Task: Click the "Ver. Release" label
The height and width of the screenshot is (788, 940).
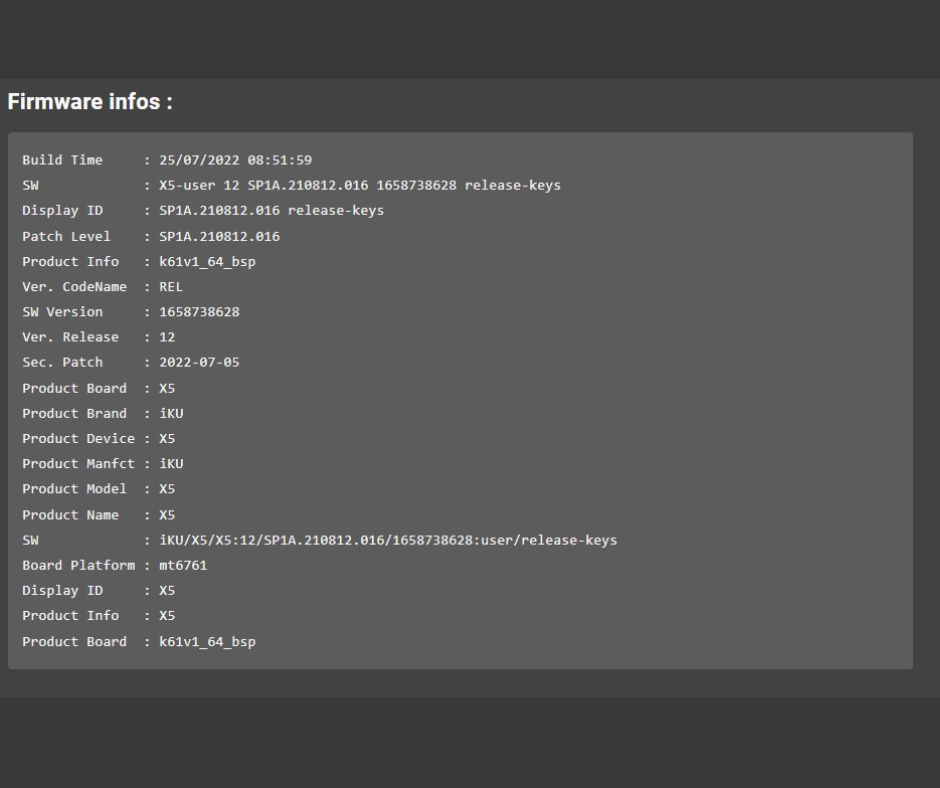Action: (x=70, y=337)
